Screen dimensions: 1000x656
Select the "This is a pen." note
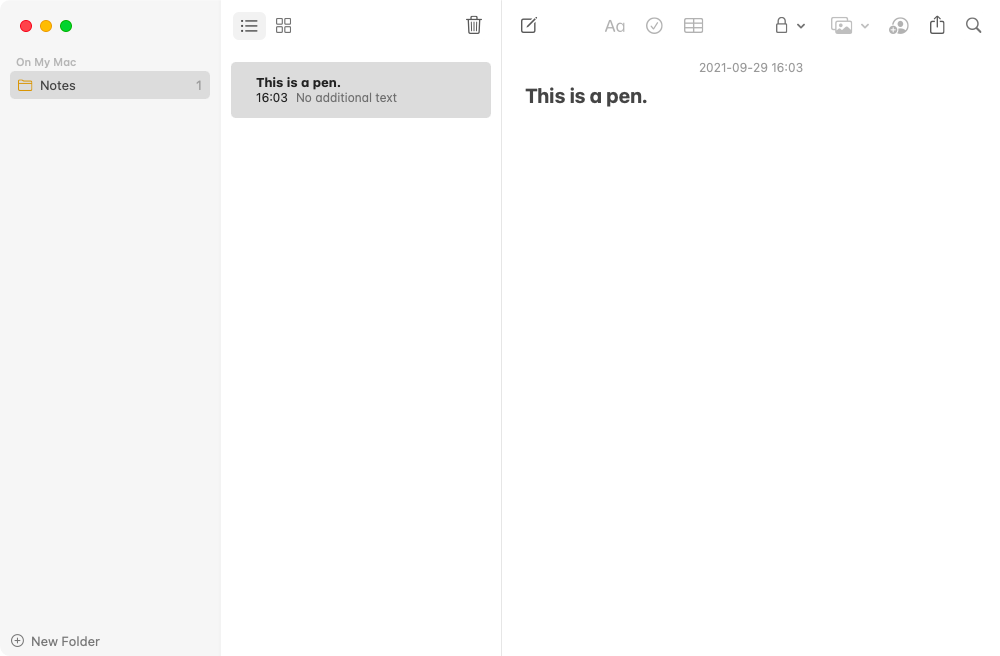361,90
